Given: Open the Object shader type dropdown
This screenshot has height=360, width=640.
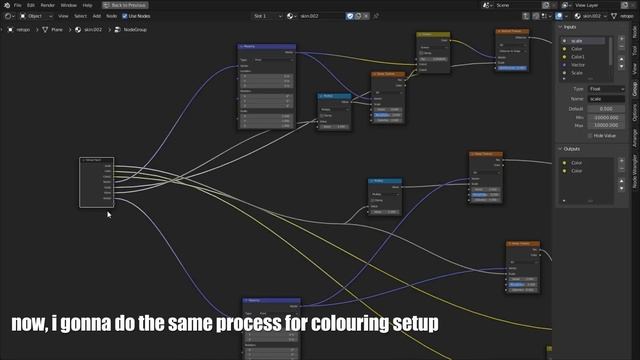Looking at the screenshot, I should click(x=36, y=16).
